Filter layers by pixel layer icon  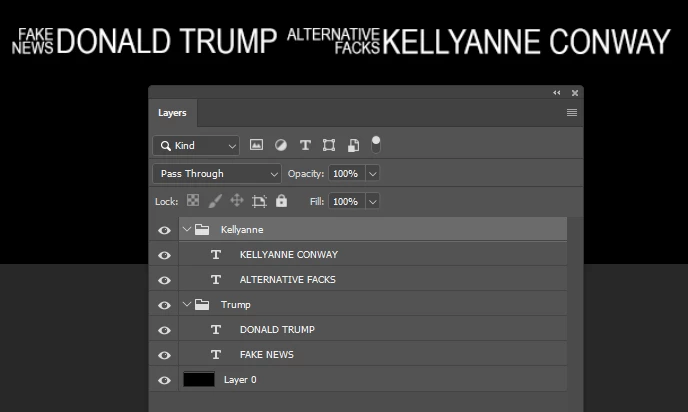256,145
